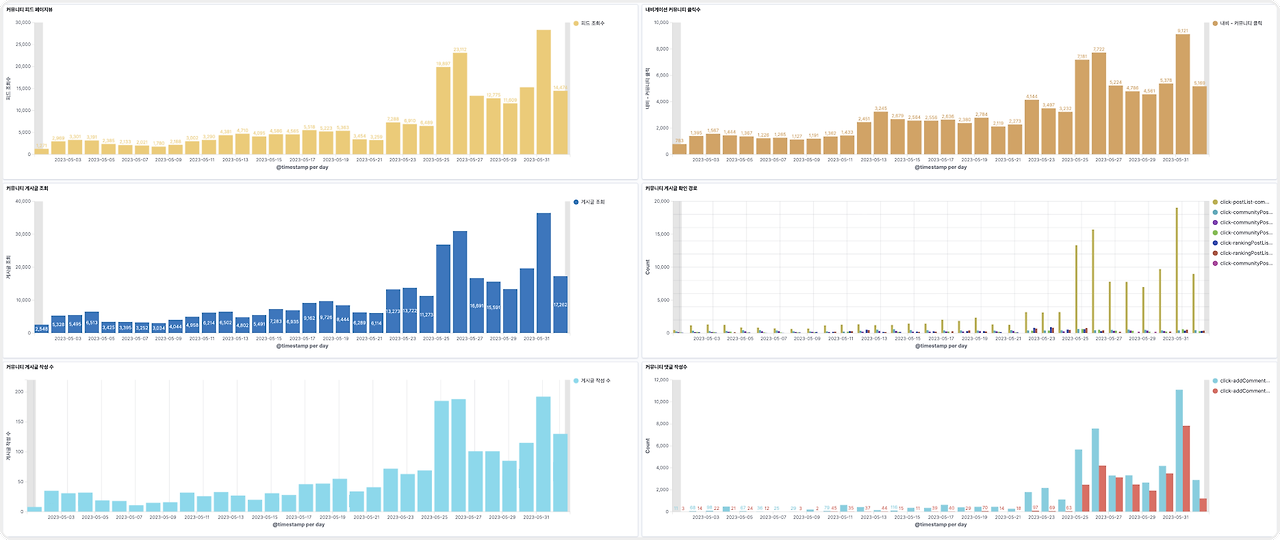Open the 커뮤니티 피드 페이지뷰 panel title

pos(30,8)
